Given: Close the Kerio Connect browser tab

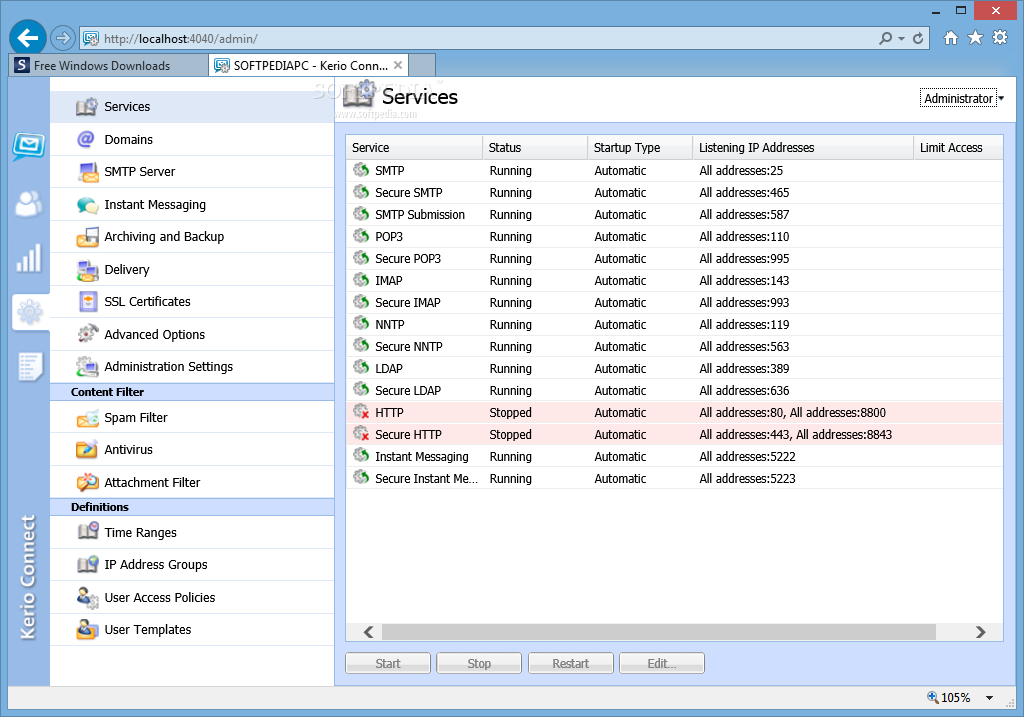Looking at the screenshot, I should pyautogui.click(x=398, y=65).
